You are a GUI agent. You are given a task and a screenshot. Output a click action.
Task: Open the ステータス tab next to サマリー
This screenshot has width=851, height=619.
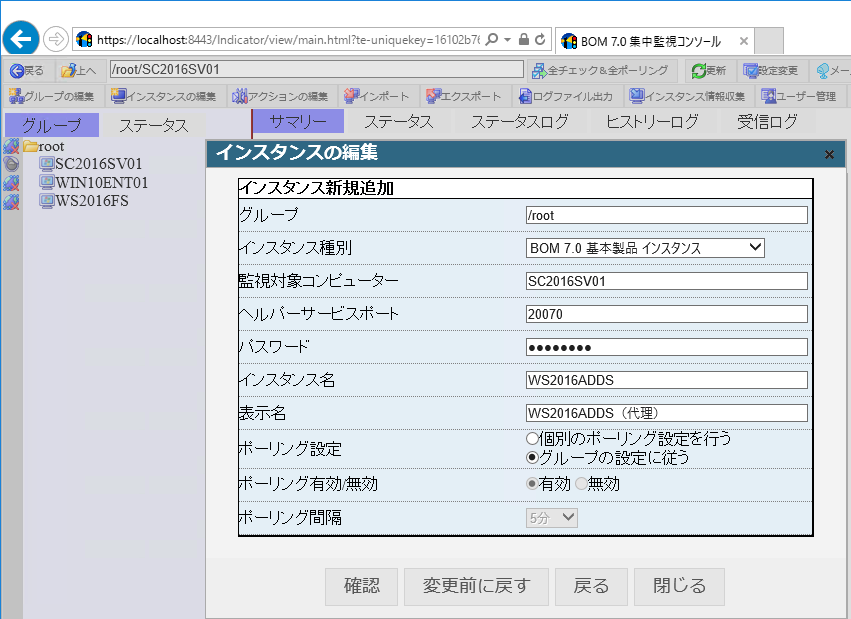pyautogui.click(x=398, y=121)
